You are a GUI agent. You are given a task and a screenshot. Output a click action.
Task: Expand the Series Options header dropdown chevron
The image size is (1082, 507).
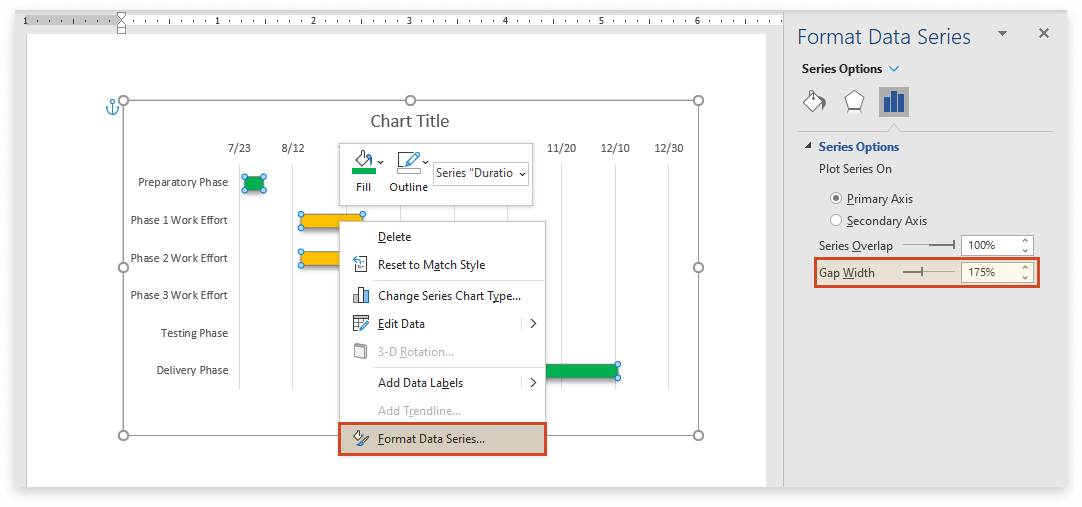coord(894,69)
